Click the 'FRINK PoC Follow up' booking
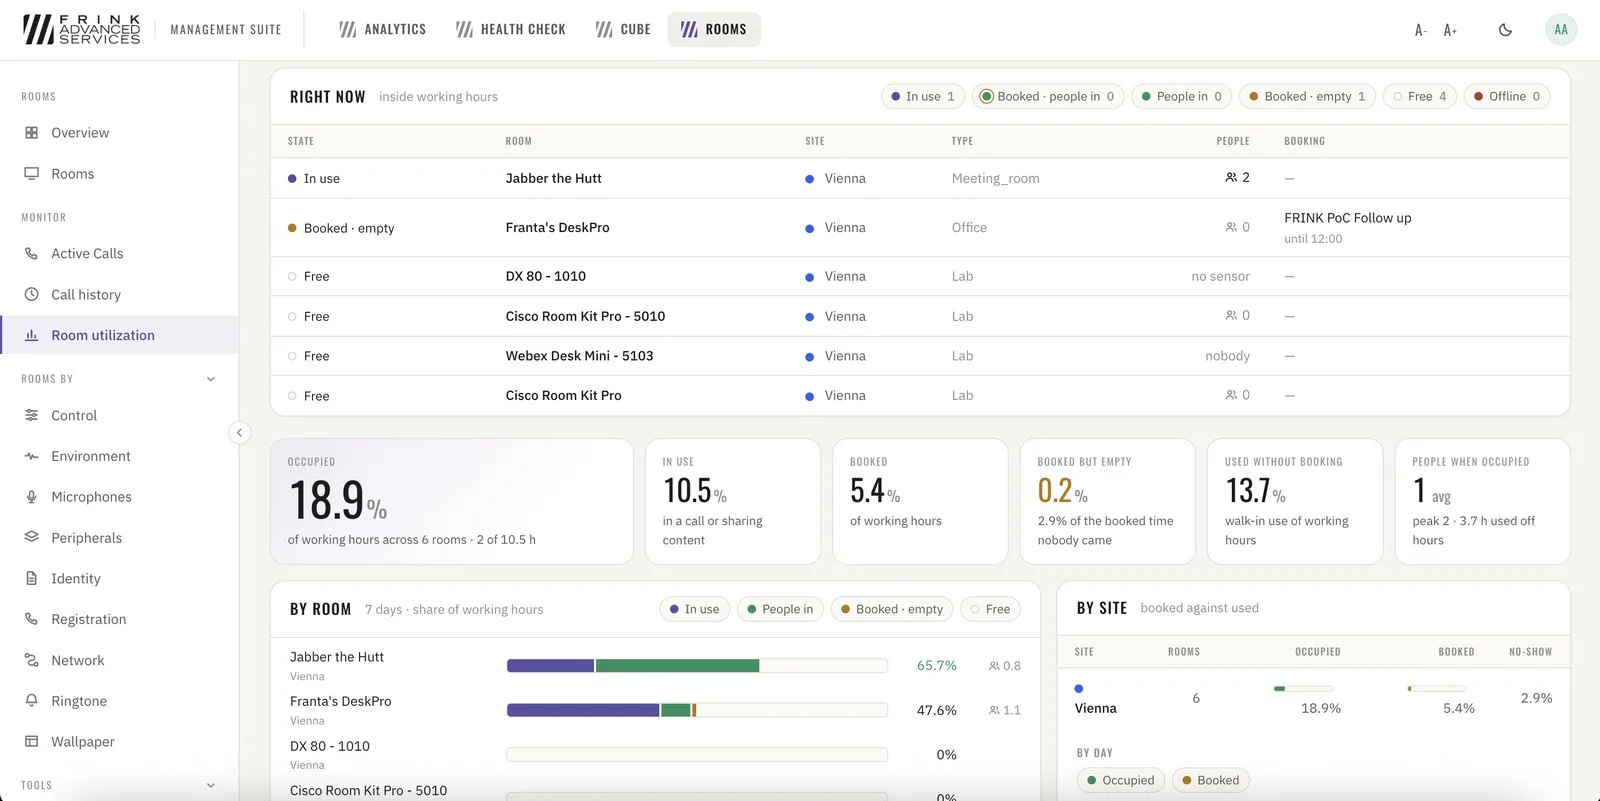 (x=1347, y=218)
